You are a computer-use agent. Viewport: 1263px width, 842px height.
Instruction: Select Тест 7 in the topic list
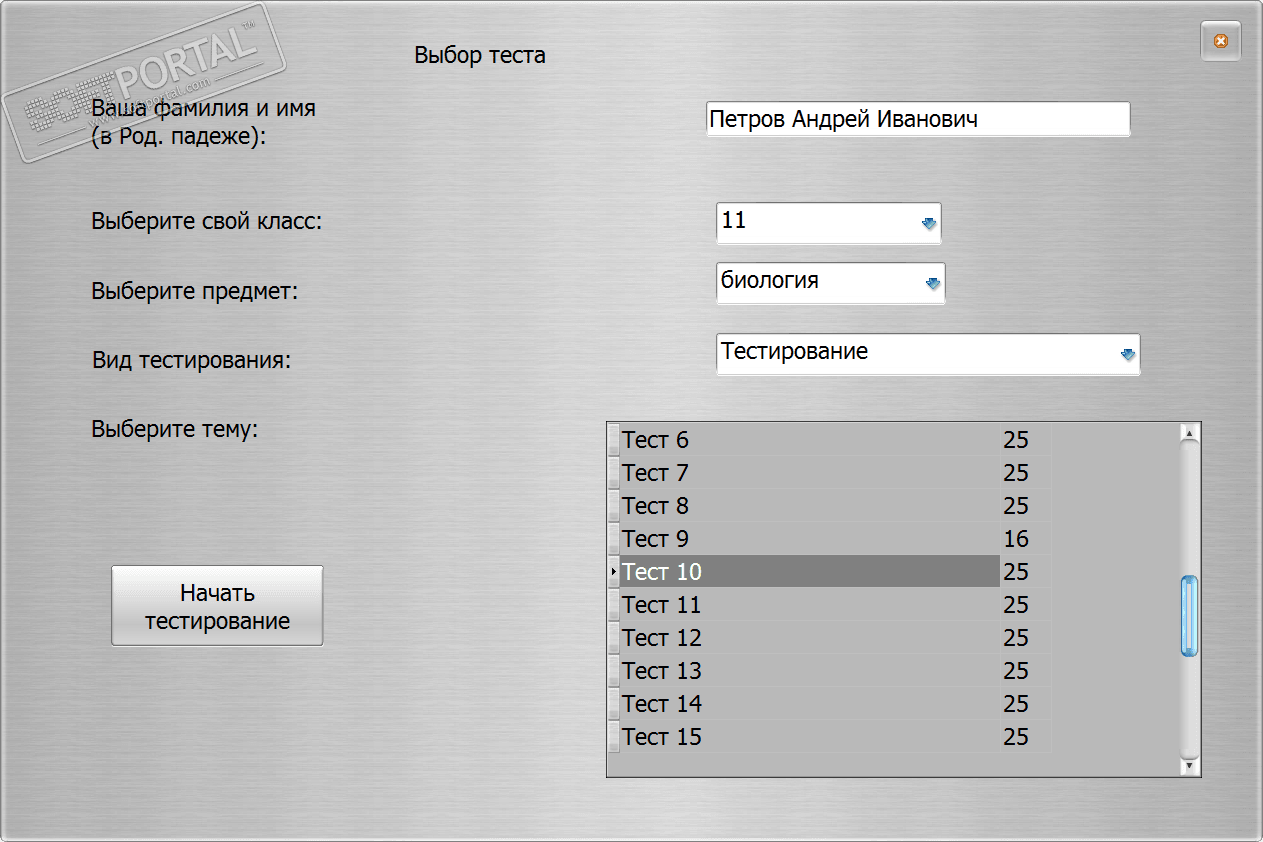coord(808,473)
